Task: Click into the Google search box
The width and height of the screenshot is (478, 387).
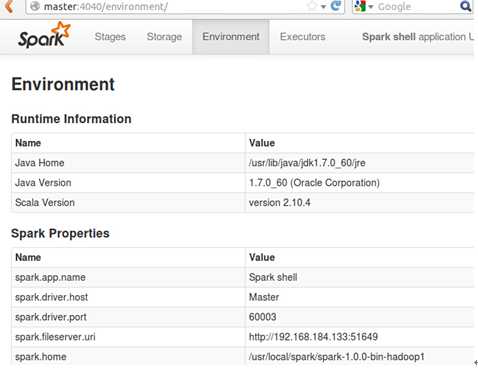Action: [x=417, y=6]
